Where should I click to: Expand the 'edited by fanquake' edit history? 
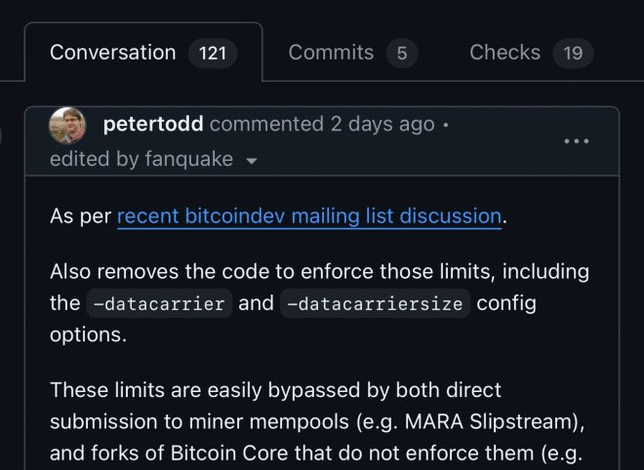154,159
